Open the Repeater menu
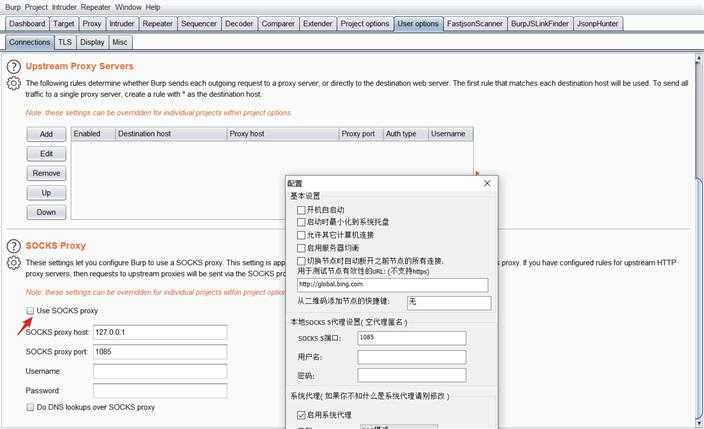The width and height of the screenshot is (704, 429). (x=96, y=7)
